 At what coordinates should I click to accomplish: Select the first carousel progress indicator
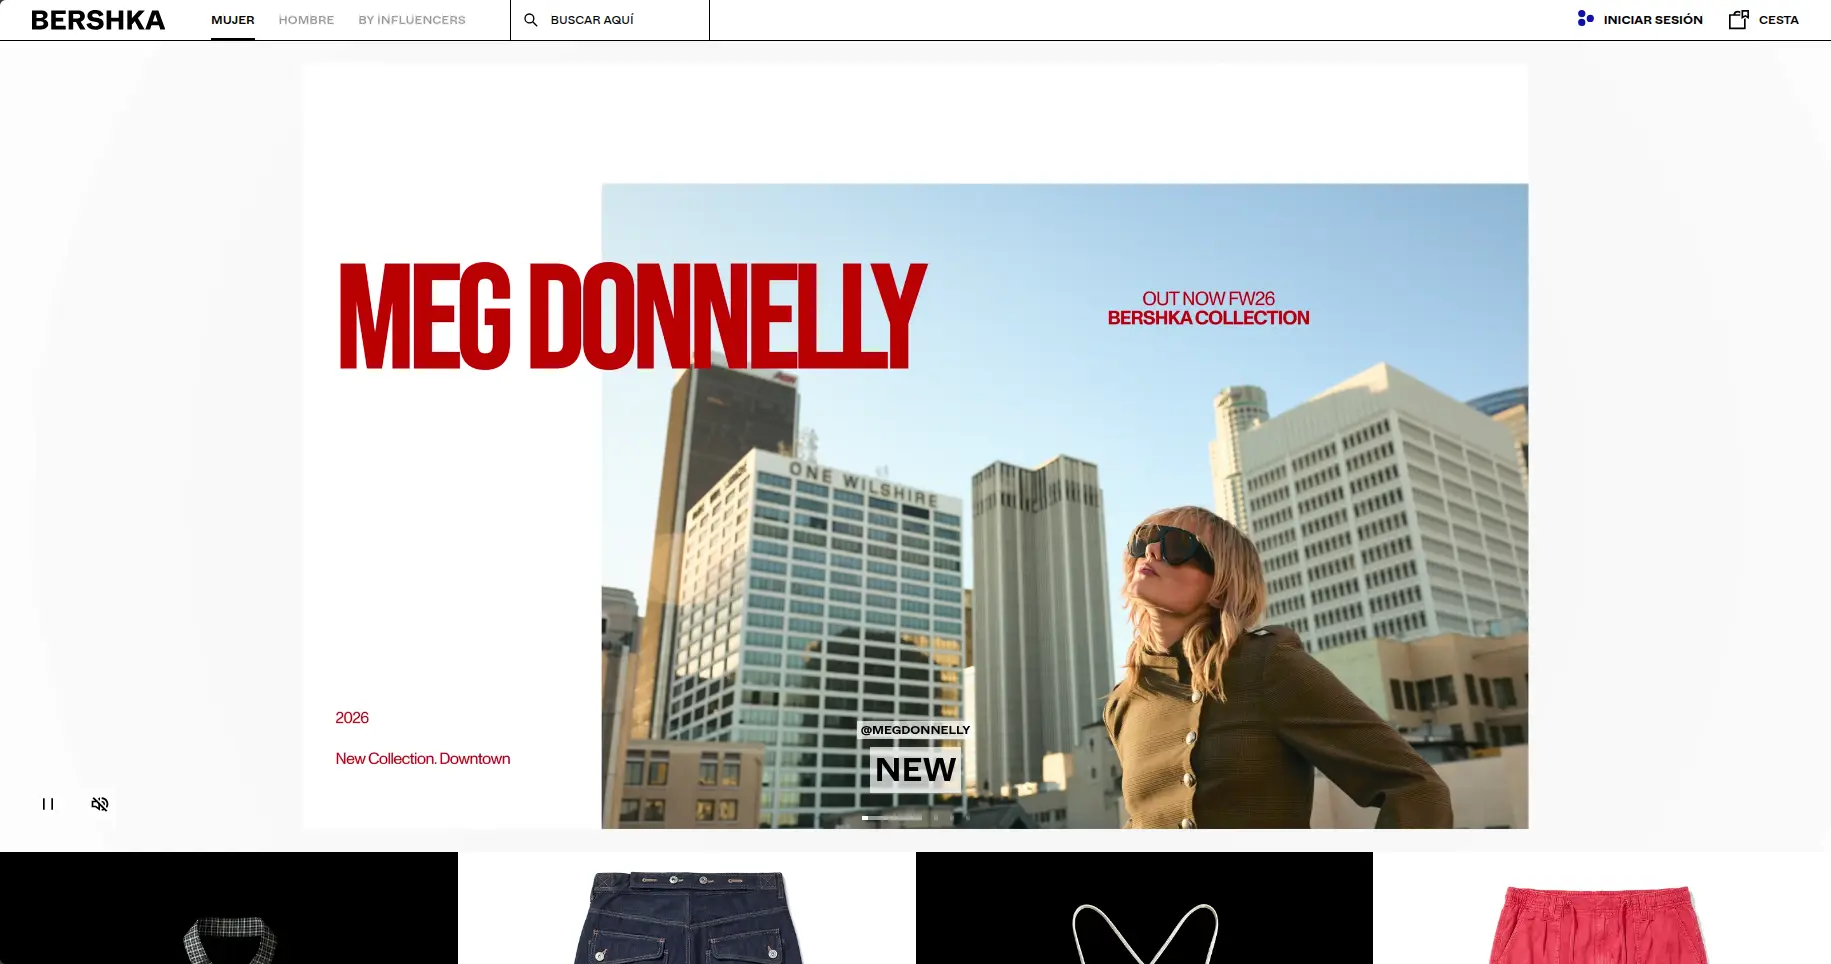(x=892, y=818)
